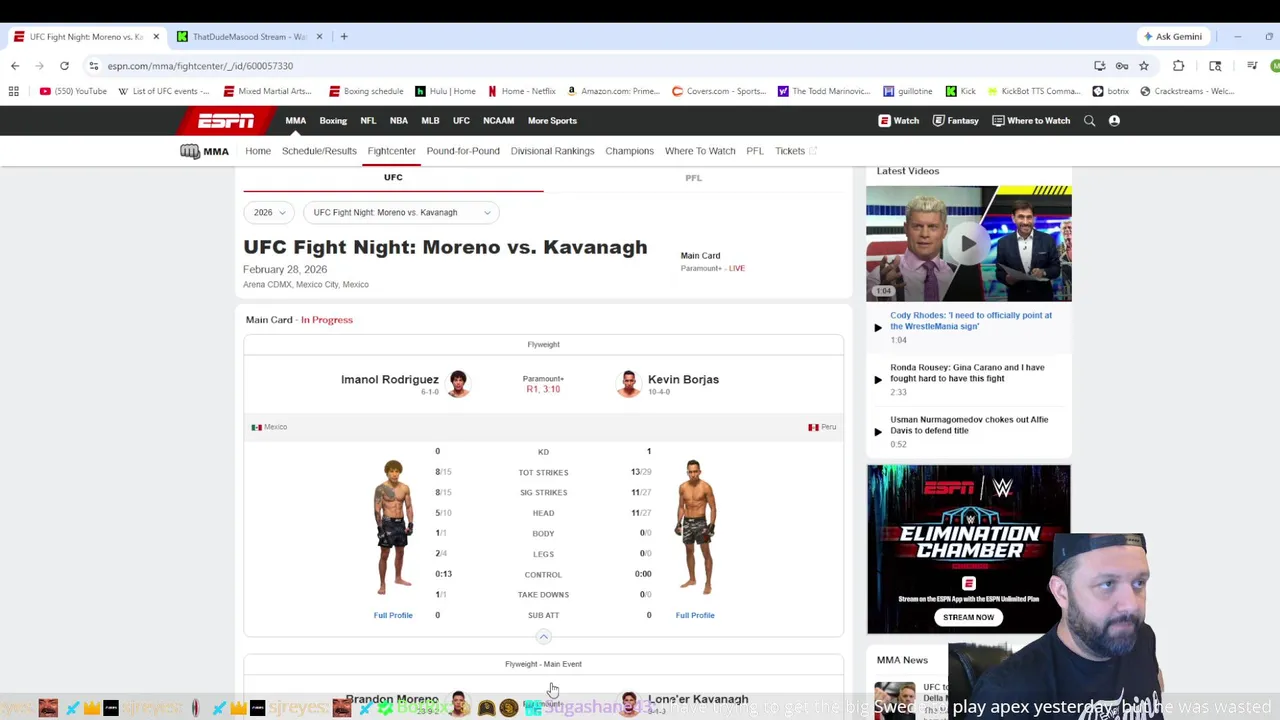
Task: Open Covers.com Sports bookmark
Action: pyautogui.click(x=718, y=91)
